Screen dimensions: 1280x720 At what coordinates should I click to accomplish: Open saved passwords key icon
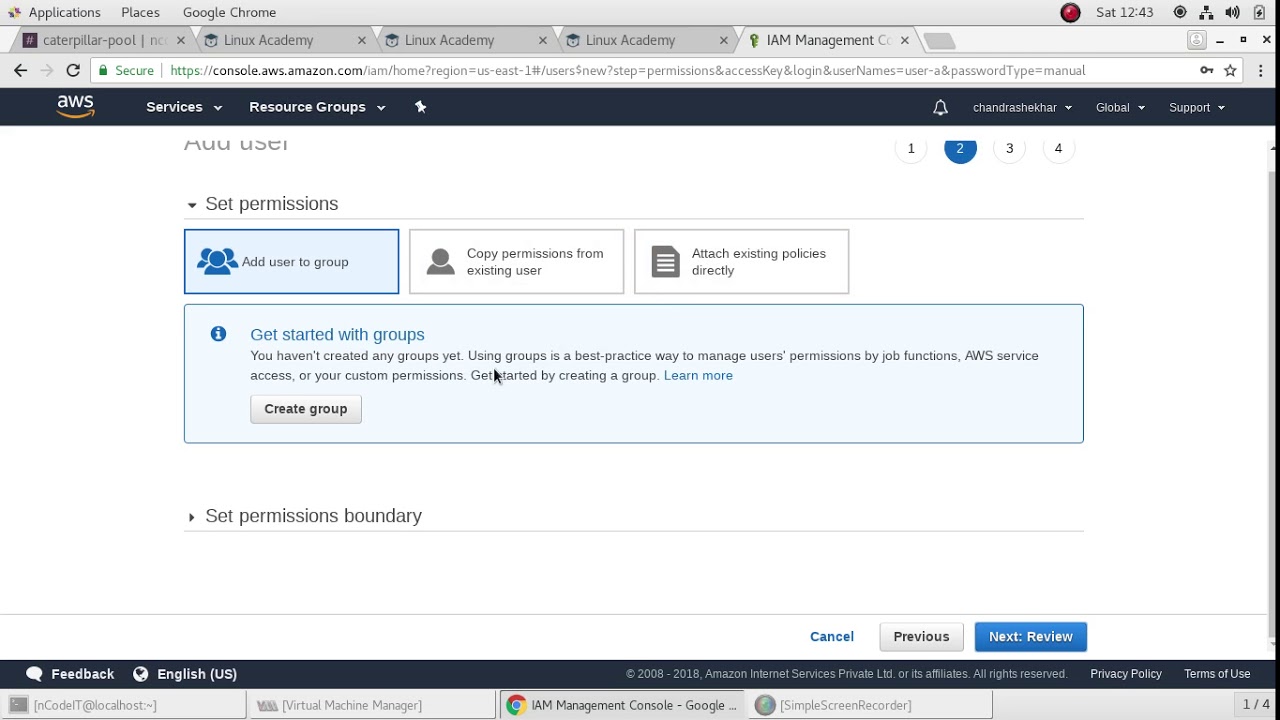coord(1207,70)
